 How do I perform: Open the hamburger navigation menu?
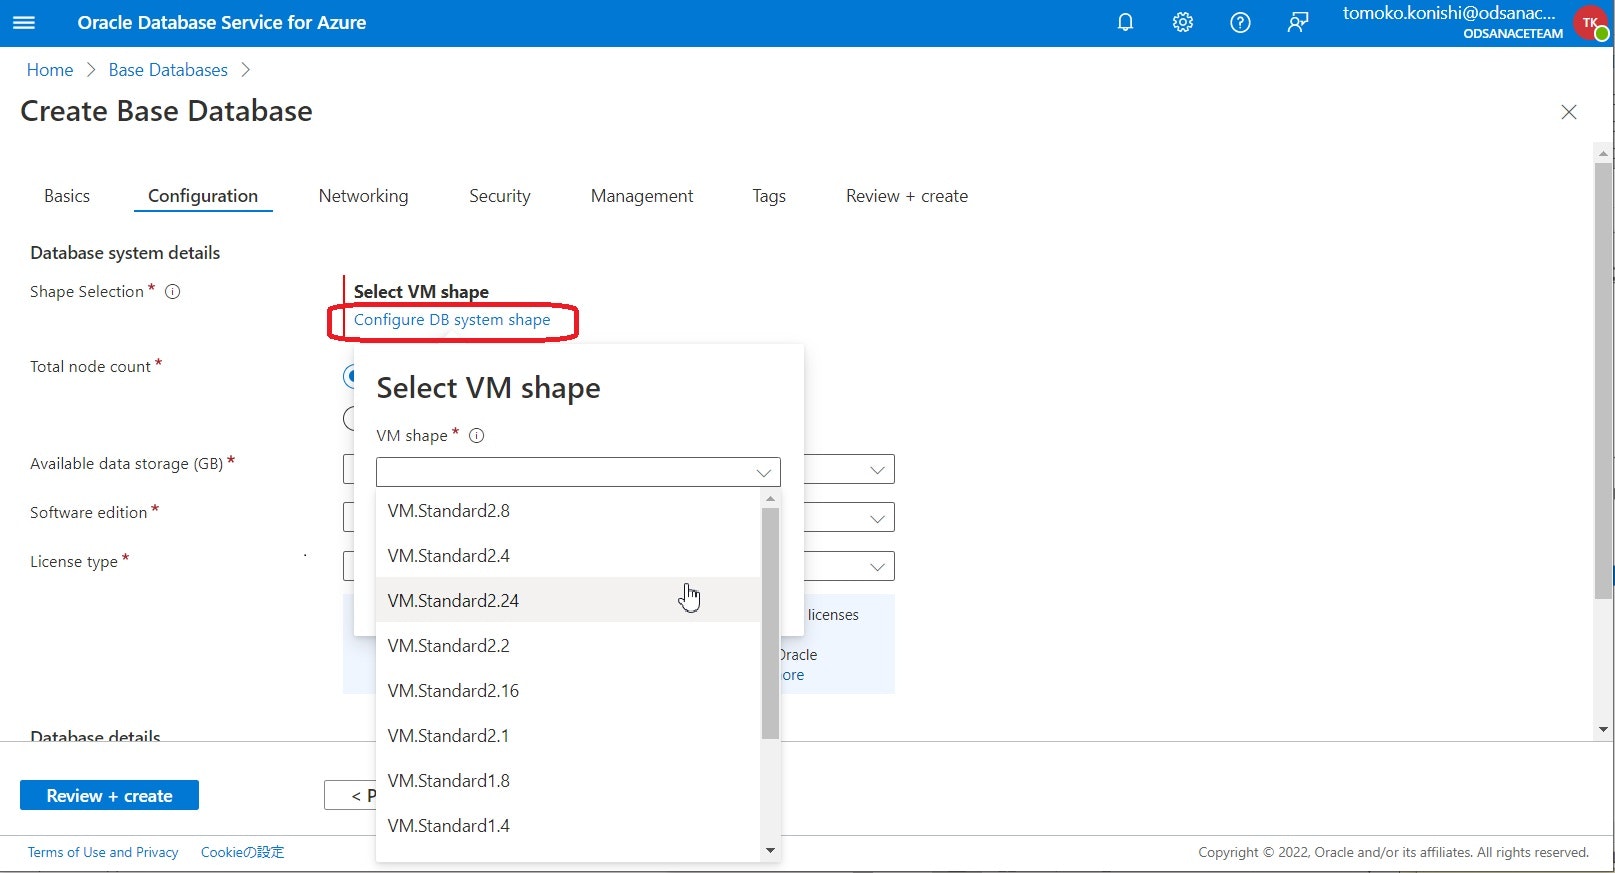(x=23, y=22)
